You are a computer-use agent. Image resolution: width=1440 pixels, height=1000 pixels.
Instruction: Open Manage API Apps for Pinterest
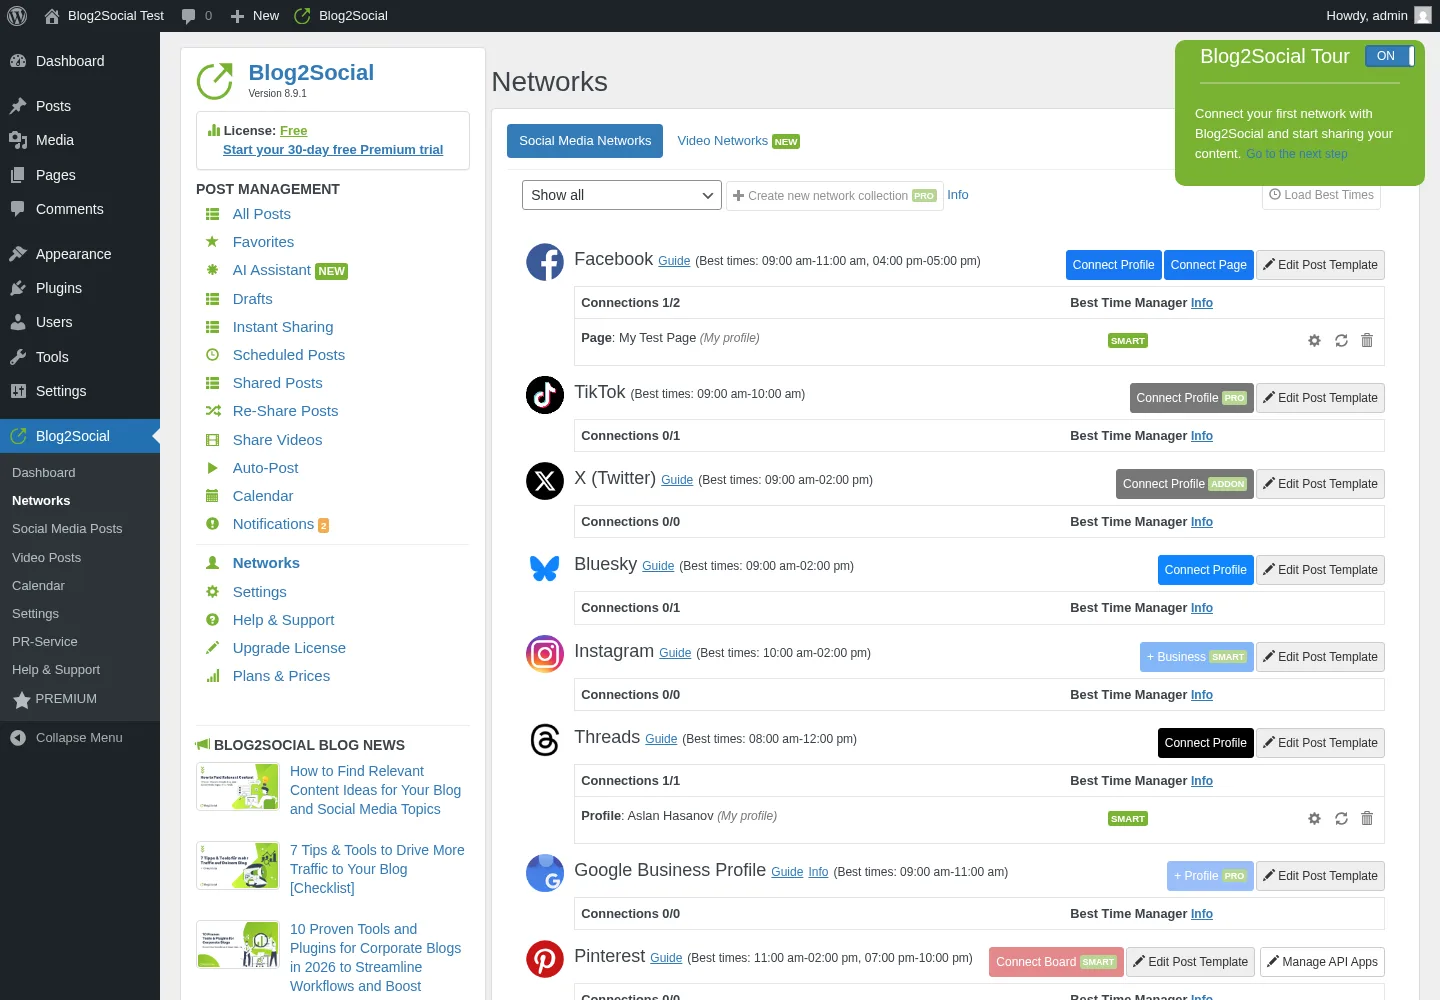(1322, 962)
